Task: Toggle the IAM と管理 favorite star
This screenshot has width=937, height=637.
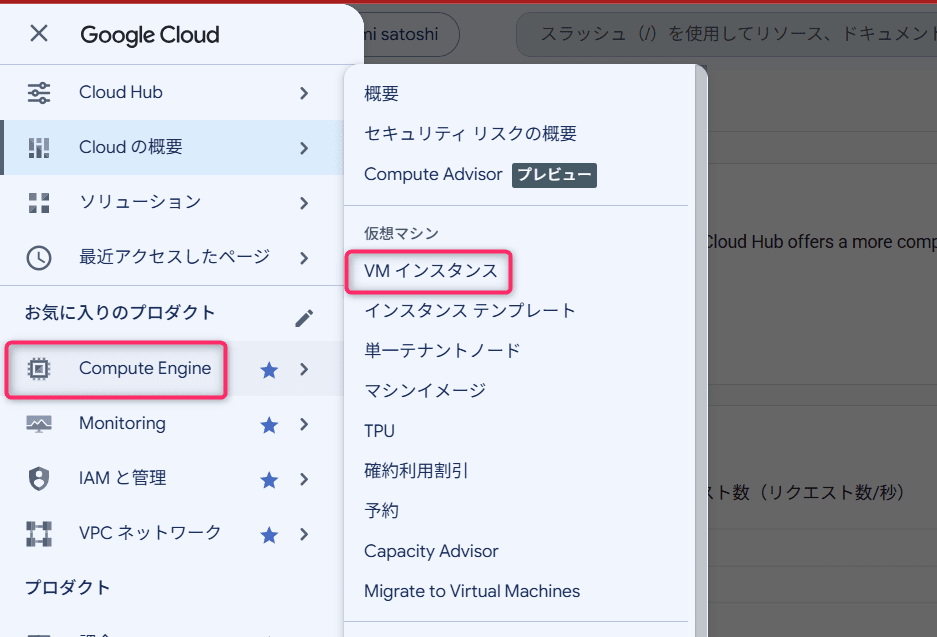Action: (x=270, y=480)
